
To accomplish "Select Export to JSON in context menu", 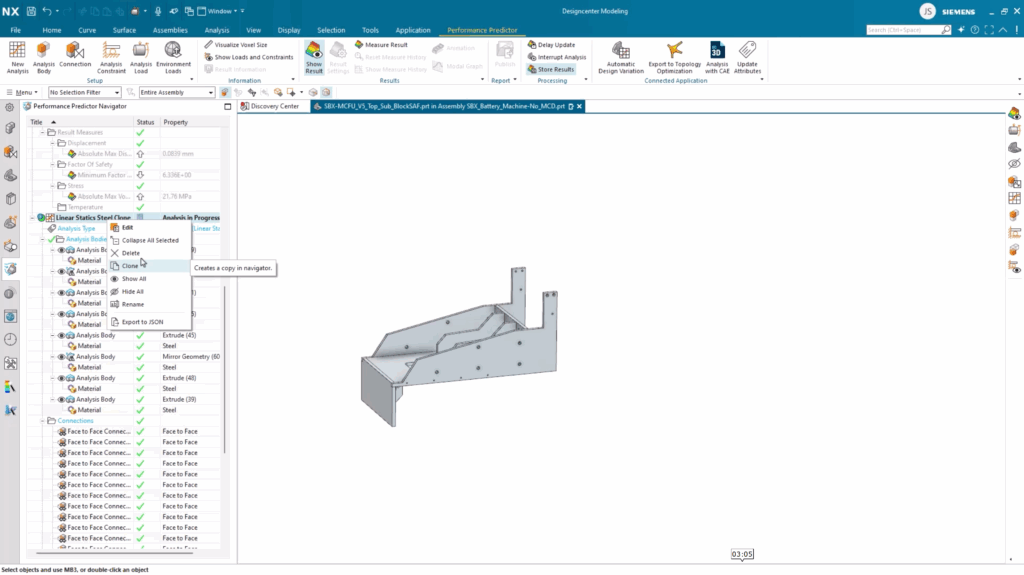I will [x=142, y=322].
